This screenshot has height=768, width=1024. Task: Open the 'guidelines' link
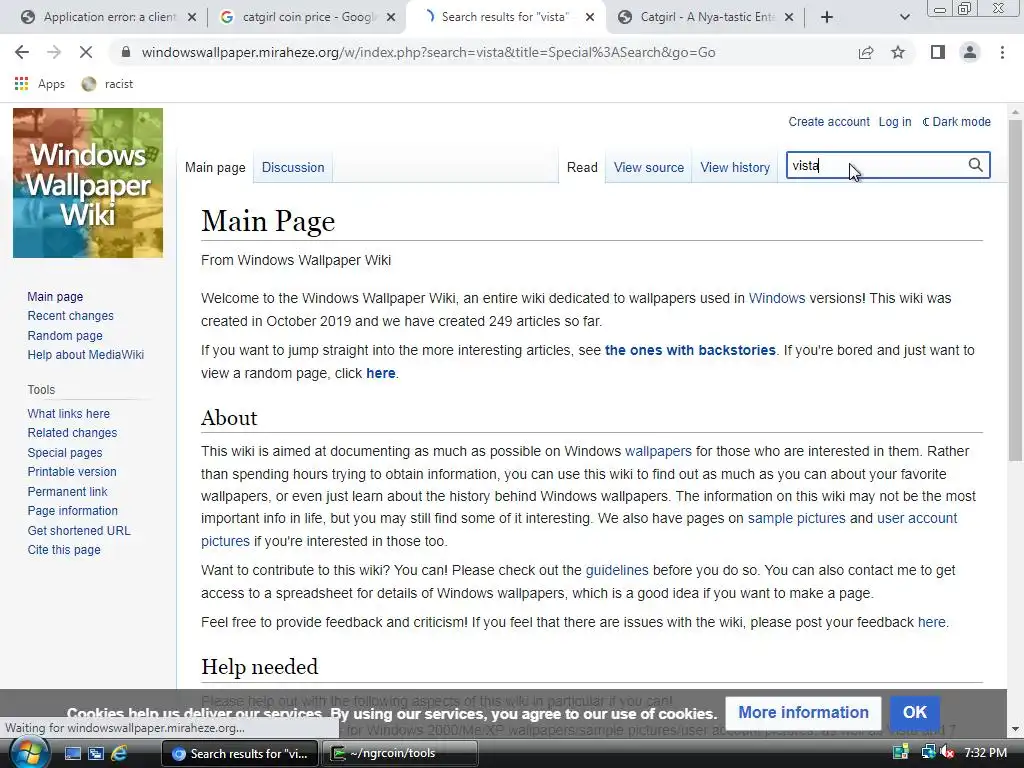616,570
